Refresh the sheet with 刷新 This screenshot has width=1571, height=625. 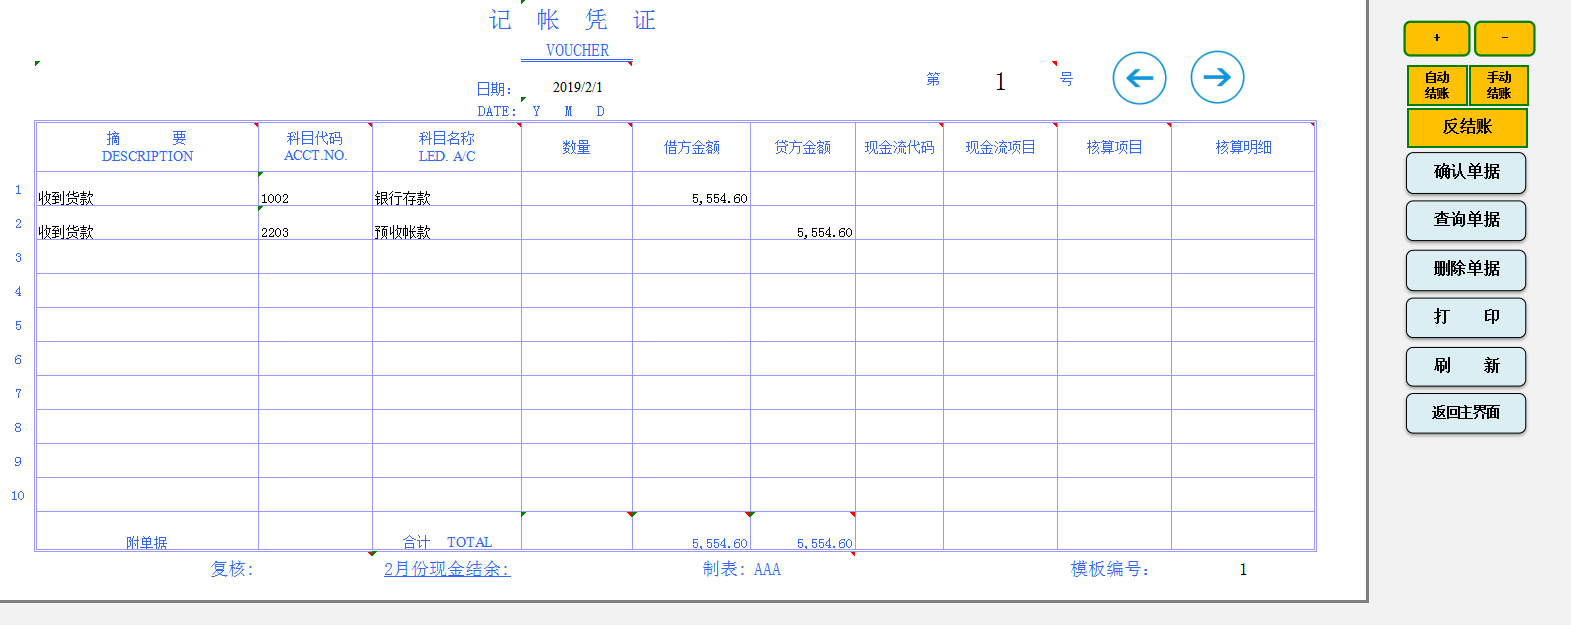click(1466, 366)
